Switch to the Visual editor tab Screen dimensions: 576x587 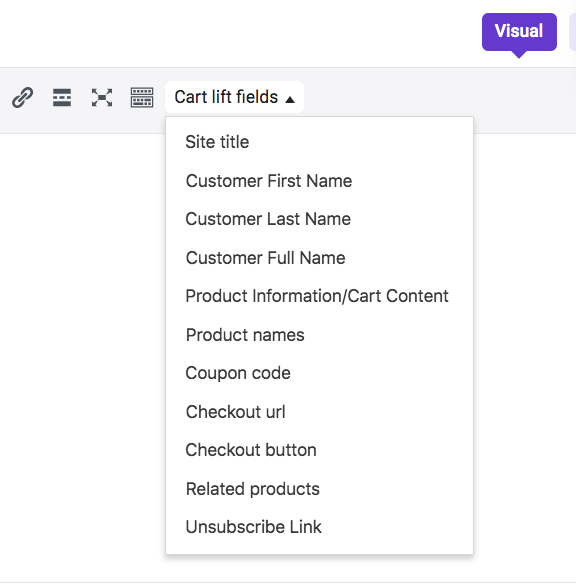click(519, 32)
